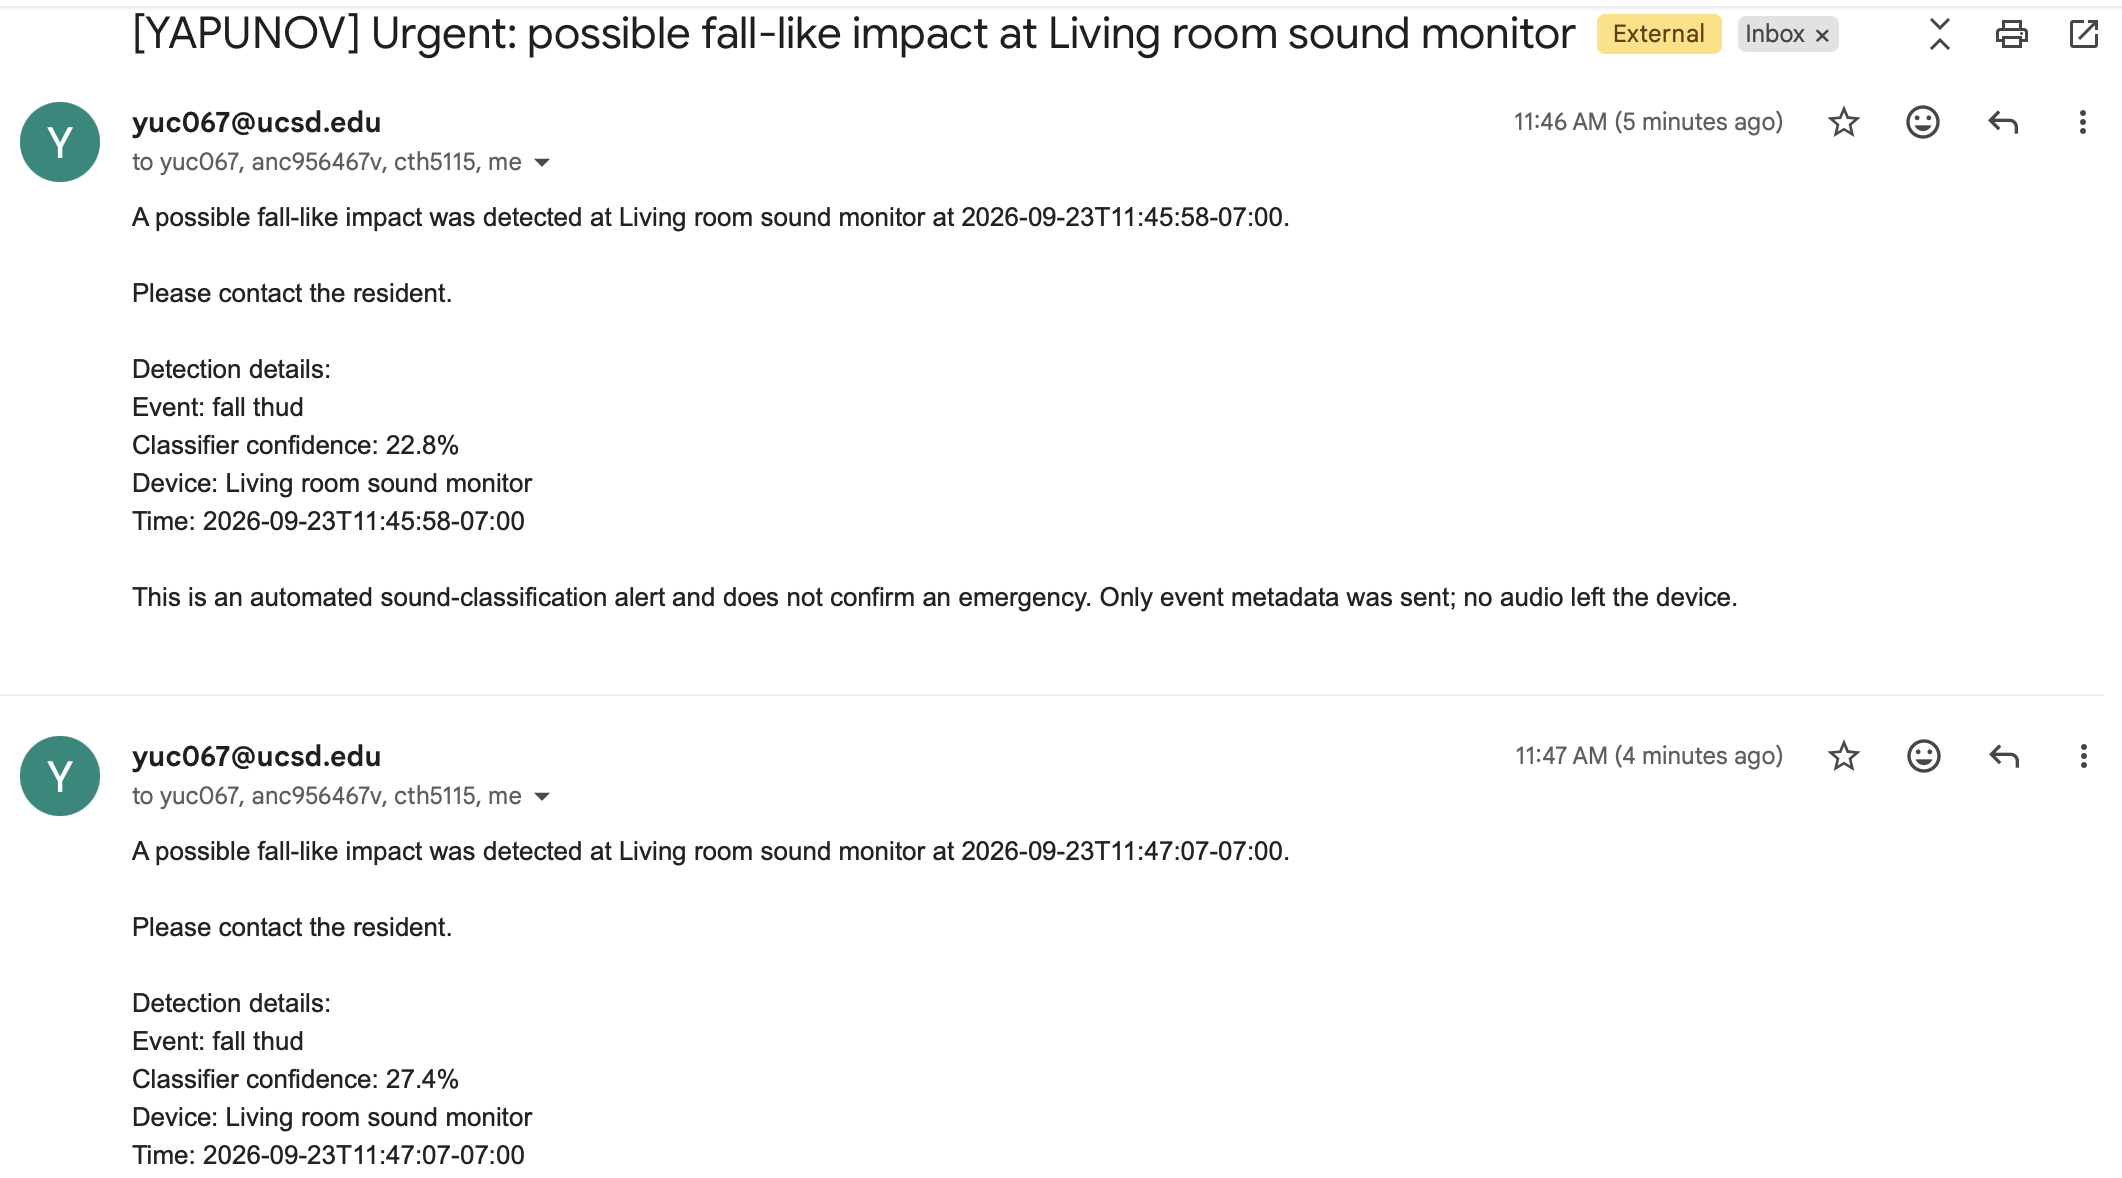Screen dimensions: 2122x1178
Task: Open More options for first message
Action: pyautogui.click(x=2083, y=122)
